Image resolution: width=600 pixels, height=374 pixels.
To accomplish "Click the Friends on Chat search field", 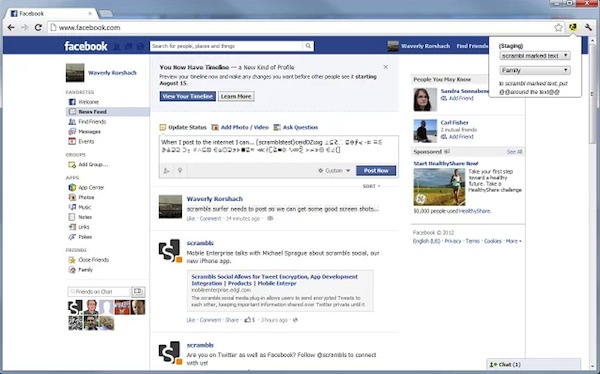I will (99, 292).
